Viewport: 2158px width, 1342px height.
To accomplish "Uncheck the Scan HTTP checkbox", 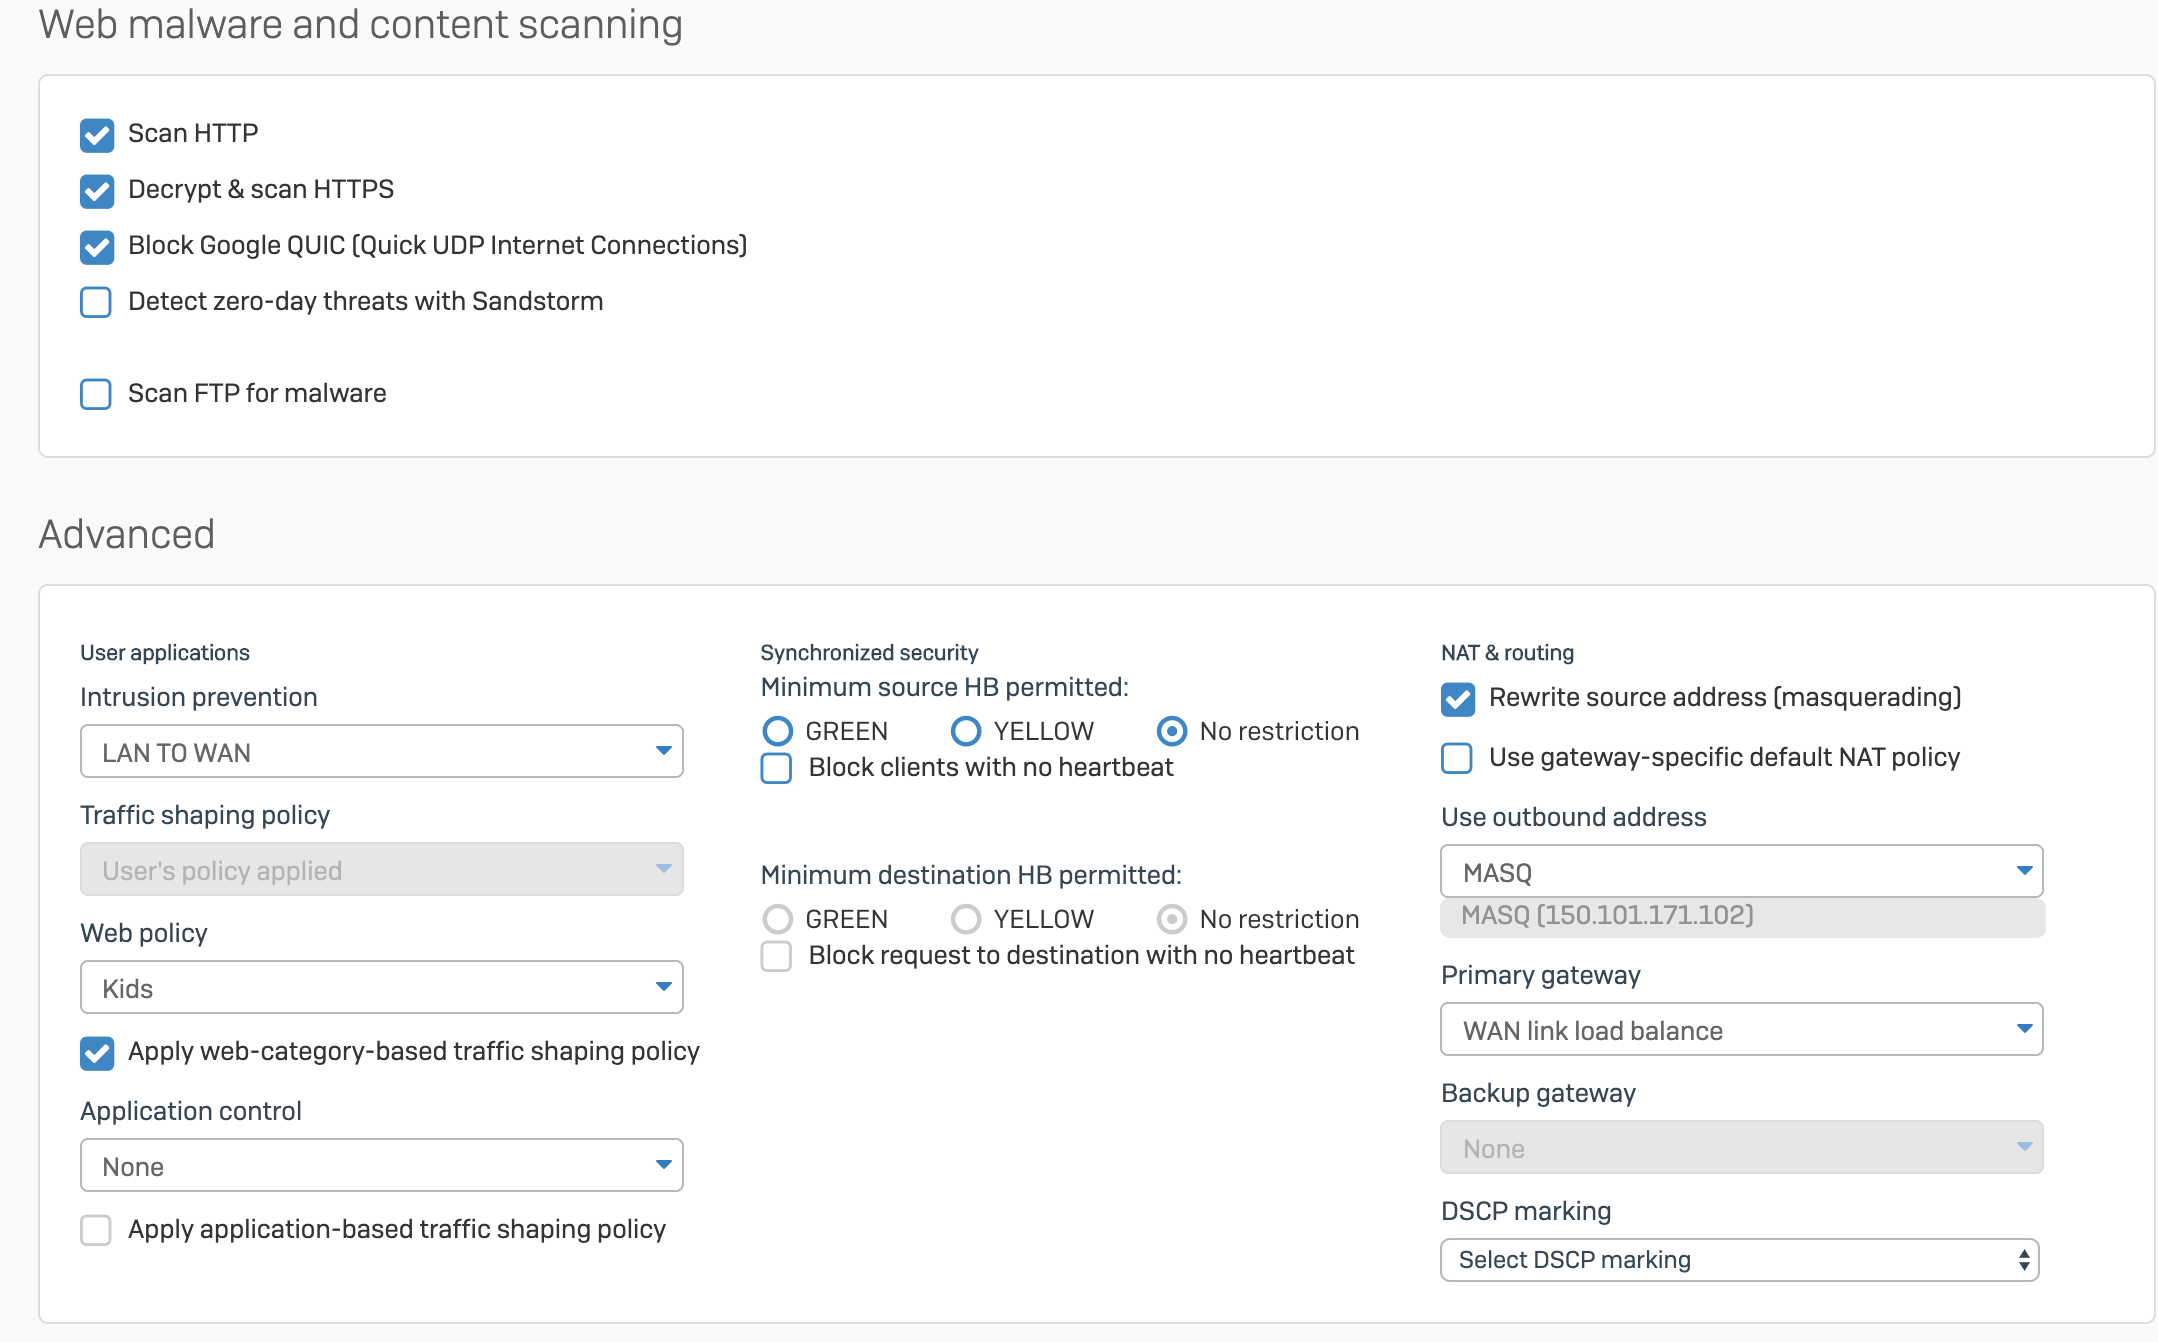I will pos(97,135).
